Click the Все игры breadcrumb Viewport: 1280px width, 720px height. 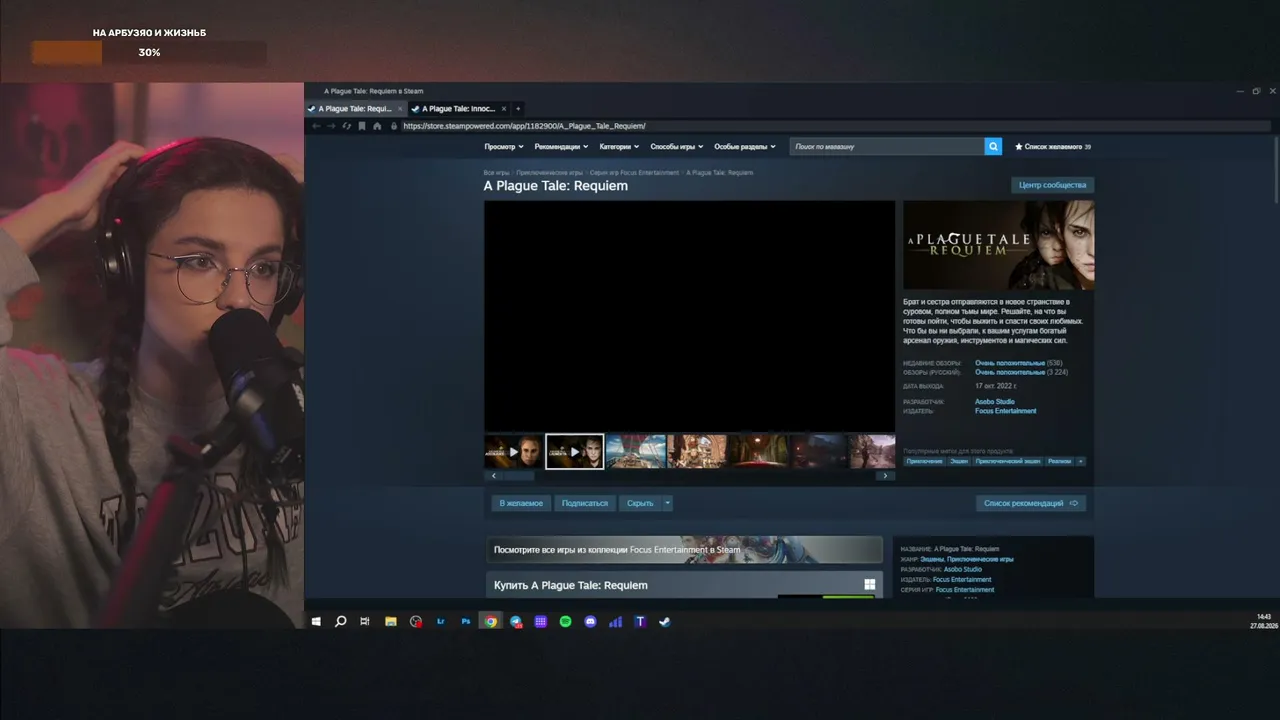click(x=496, y=173)
